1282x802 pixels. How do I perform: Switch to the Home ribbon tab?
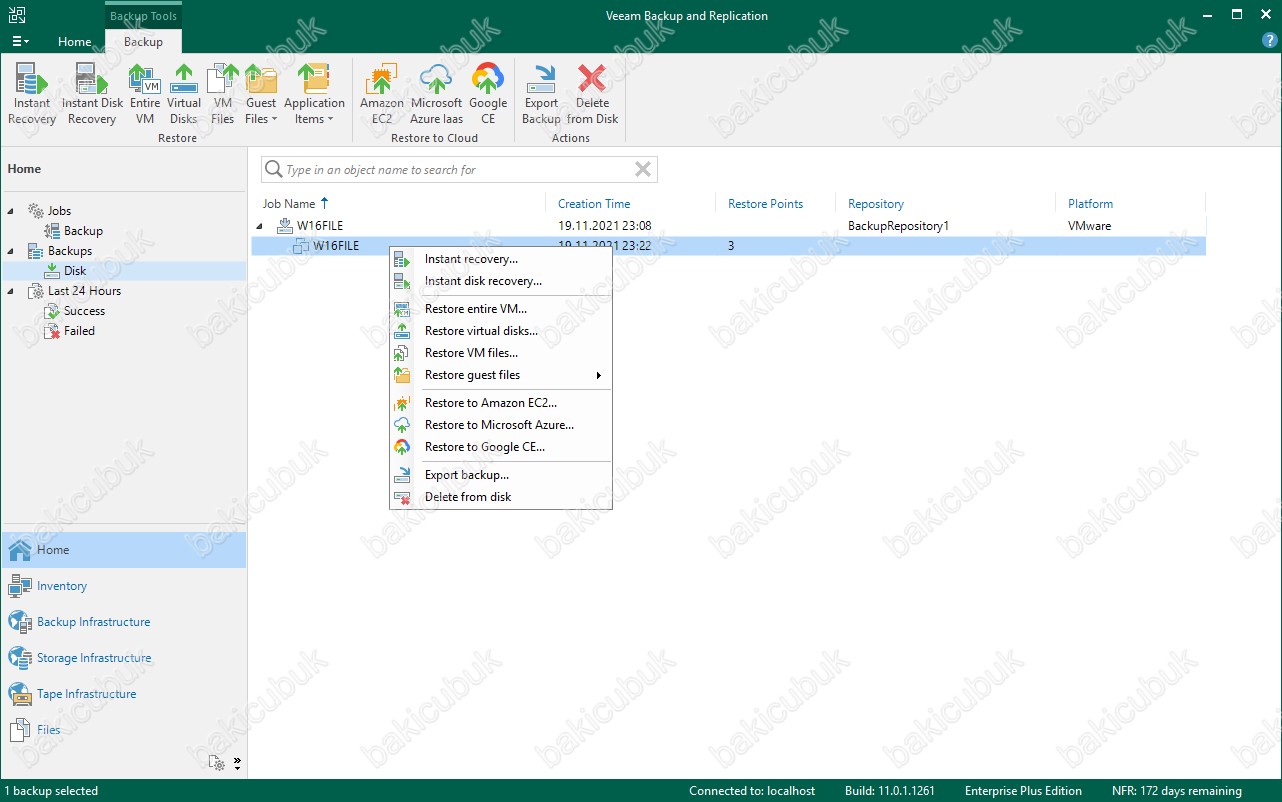[x=75, y=42]
